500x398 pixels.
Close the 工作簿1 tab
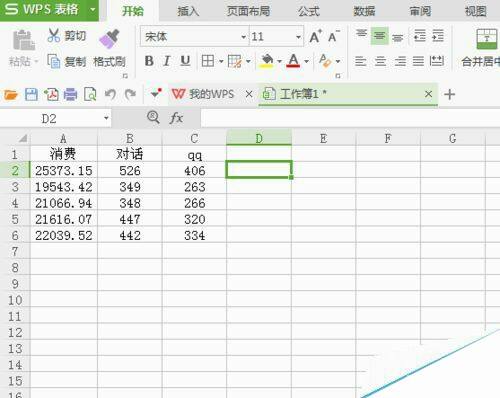[x=428, y=94]
